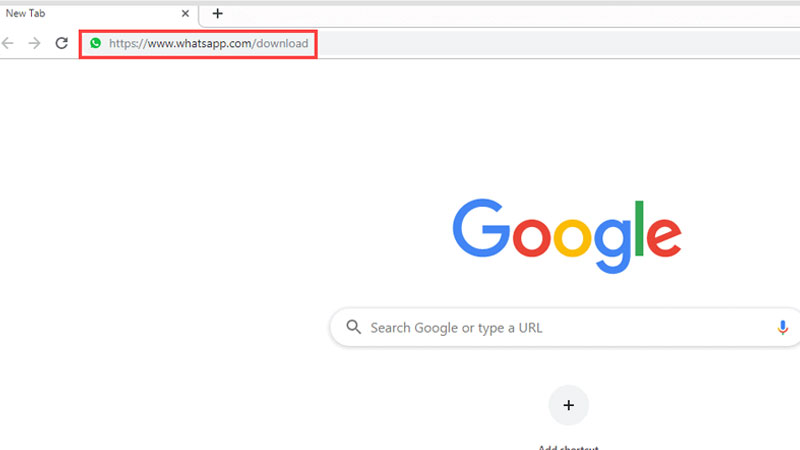This screenshot has height=450, width=800.
Task: Start voice search with the microphone icon
Action: (x=782, y=328)
